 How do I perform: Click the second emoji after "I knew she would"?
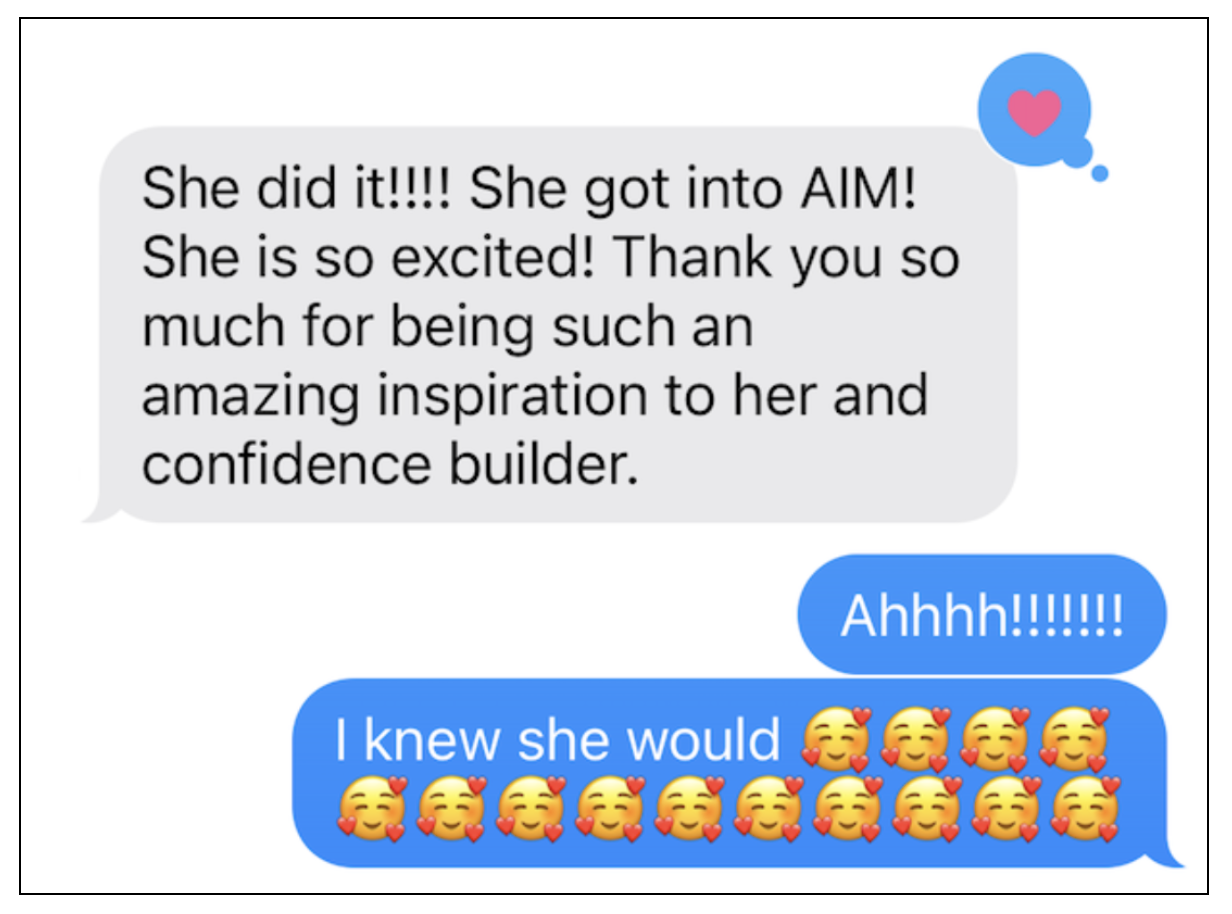(916, 740)
